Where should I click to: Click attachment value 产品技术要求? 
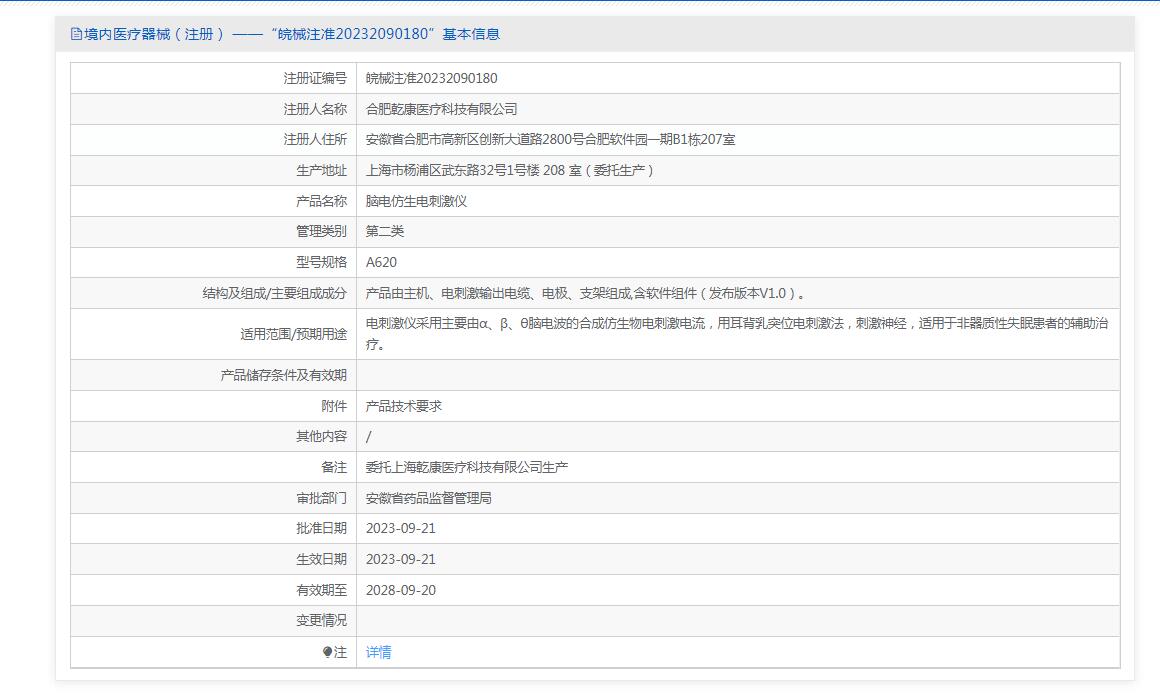403,406
